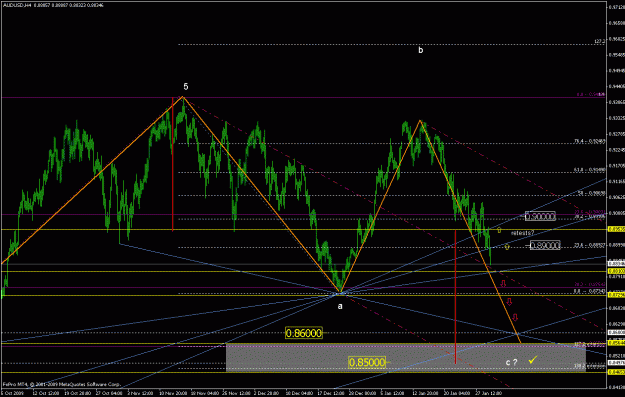Select the gray shaded target rectangle

406,358
